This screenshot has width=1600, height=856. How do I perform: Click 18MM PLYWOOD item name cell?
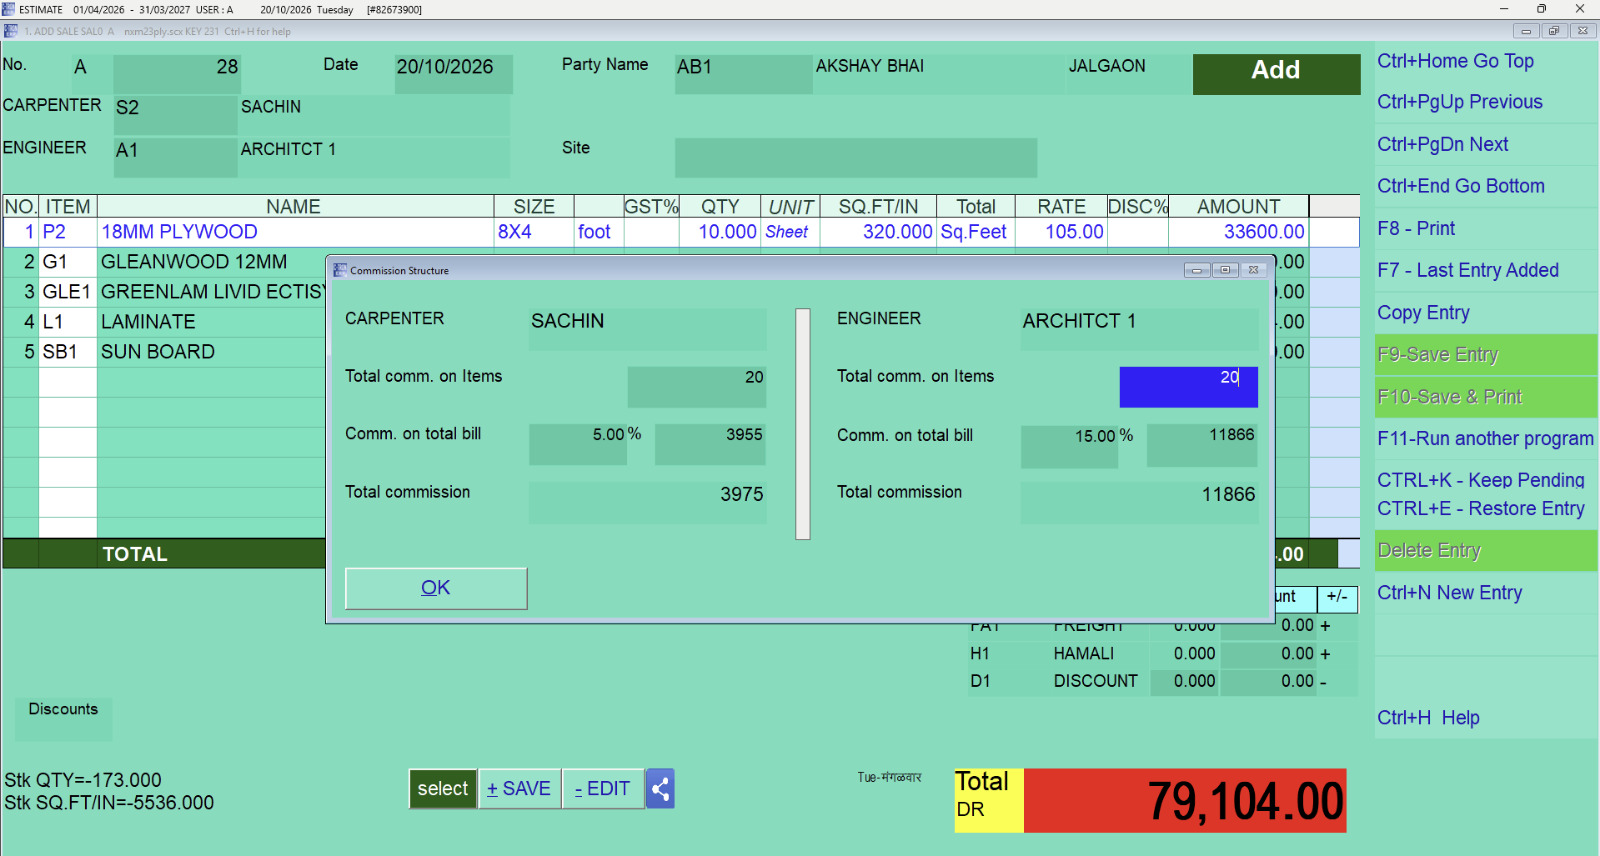295,232
